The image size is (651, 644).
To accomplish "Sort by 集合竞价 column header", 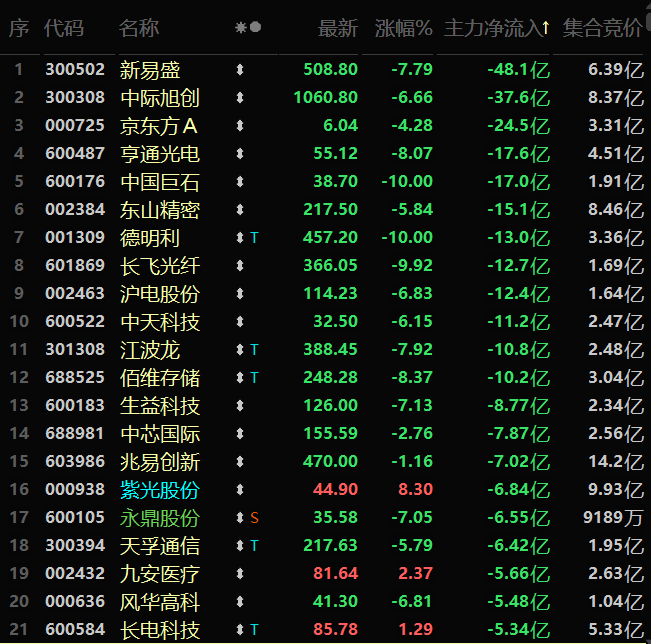I will pos(602,28).
